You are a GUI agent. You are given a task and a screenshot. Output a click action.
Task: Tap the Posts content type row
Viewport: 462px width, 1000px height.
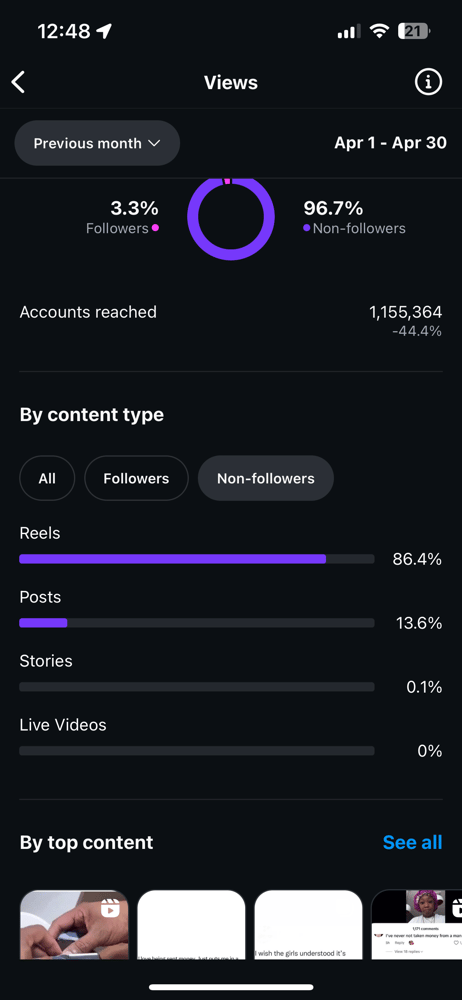231,611
